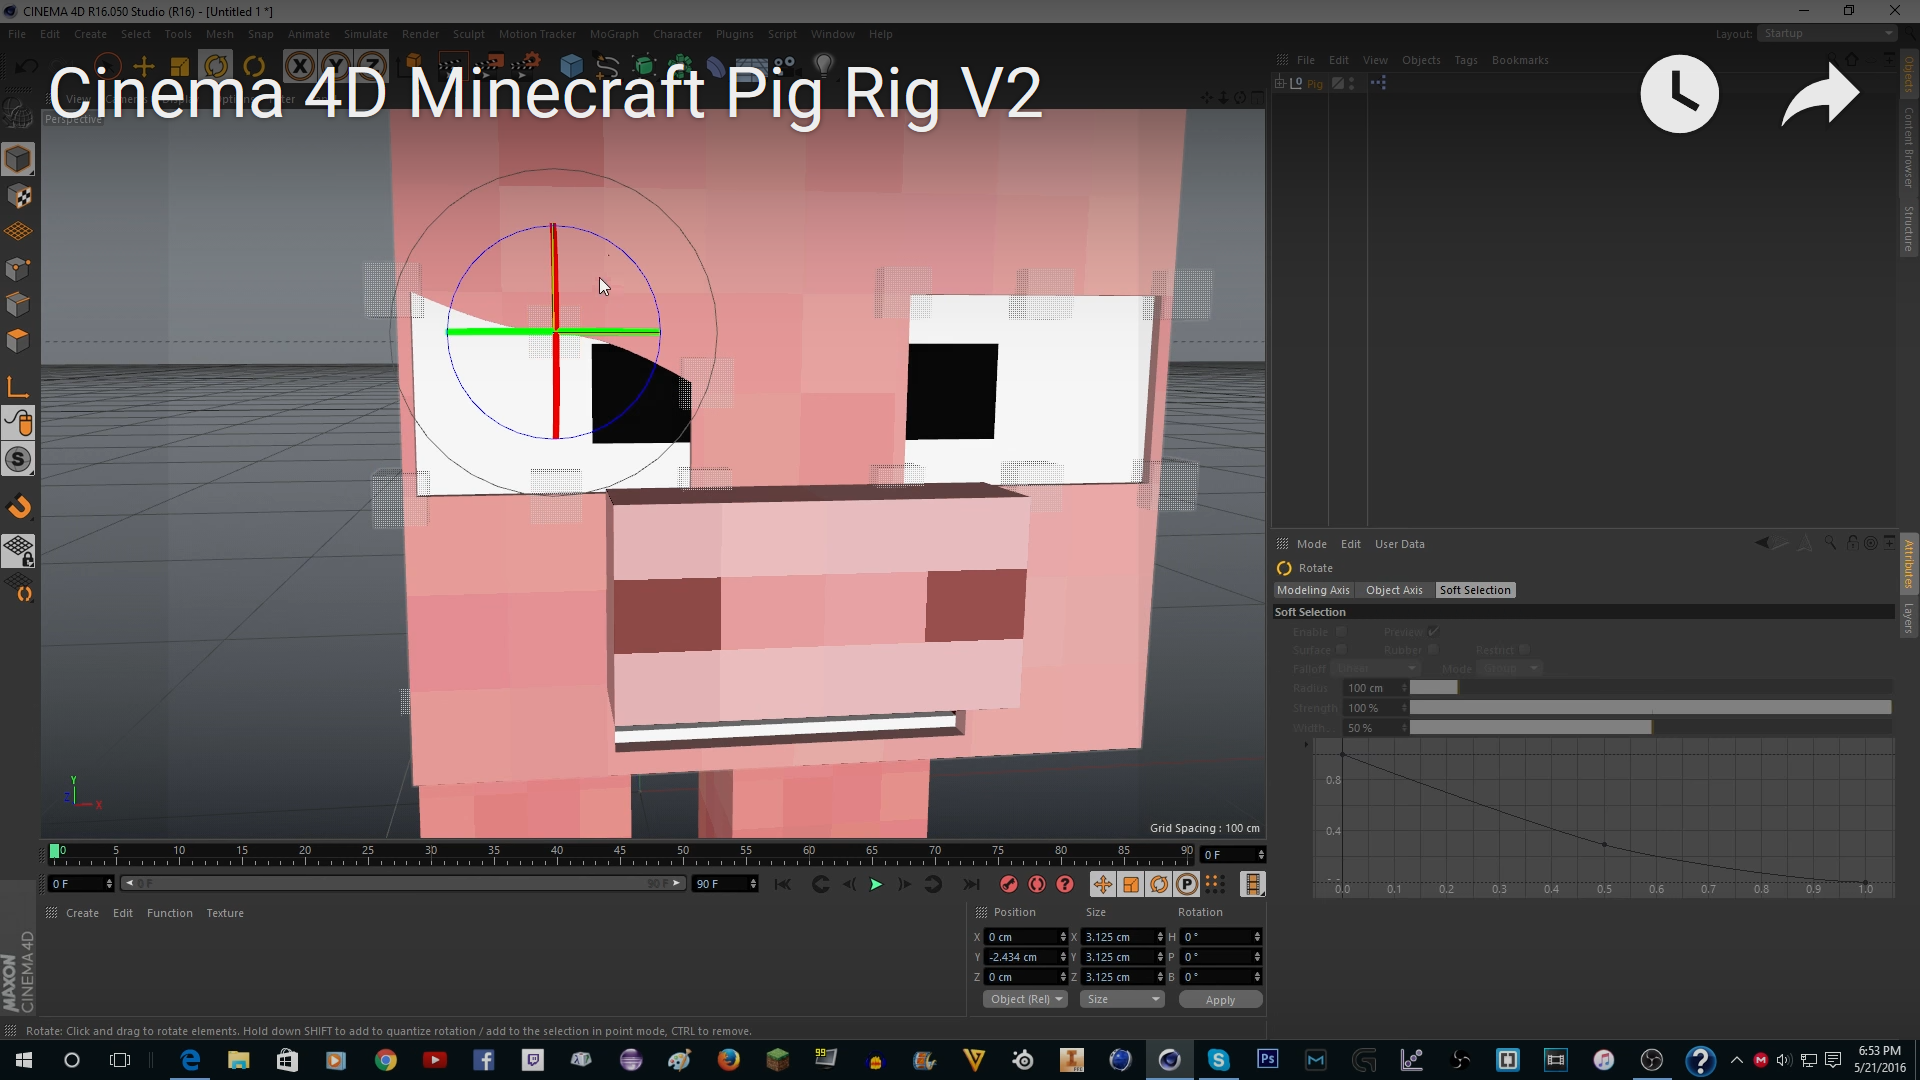The height and width of the screenshot is (1080, 1920).
Task: Open keyframe selection question icon
Action: [x=1065, y=884]
